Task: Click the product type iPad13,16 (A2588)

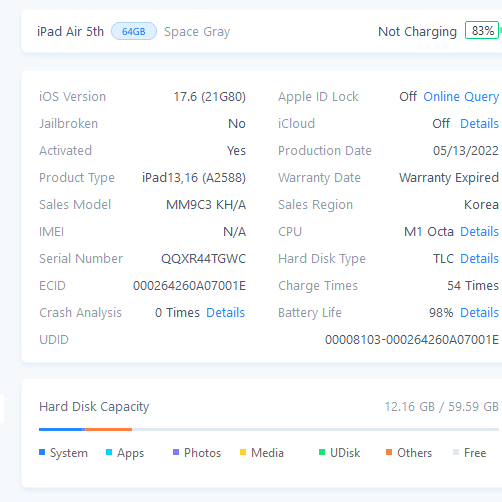Action: click(x=194, y=178)
